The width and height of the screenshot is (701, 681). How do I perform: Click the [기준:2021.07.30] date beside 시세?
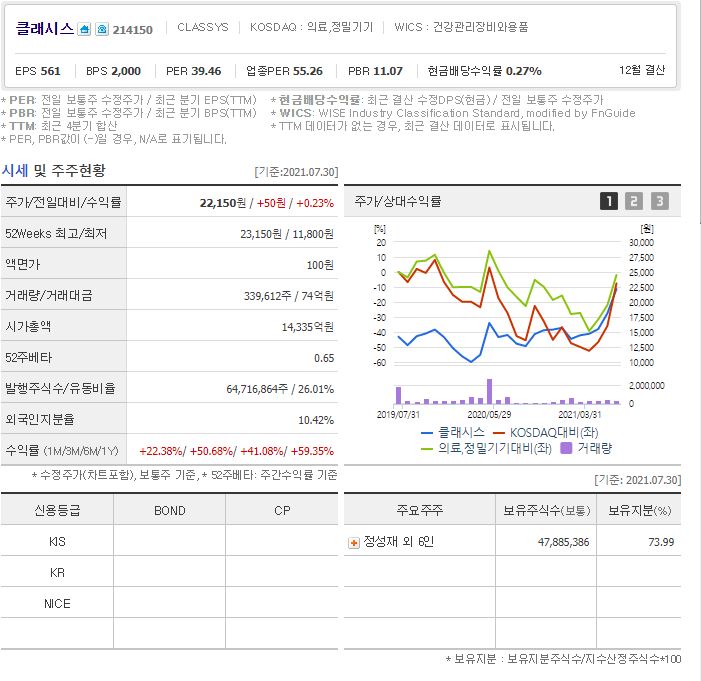coord(296,172)
